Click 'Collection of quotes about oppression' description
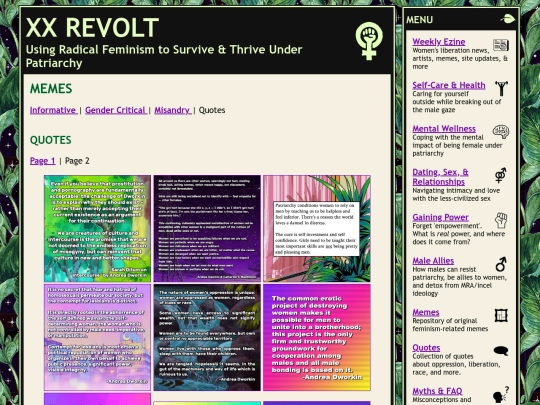Screen dimensions: 540x405 (x=456, y=364)
